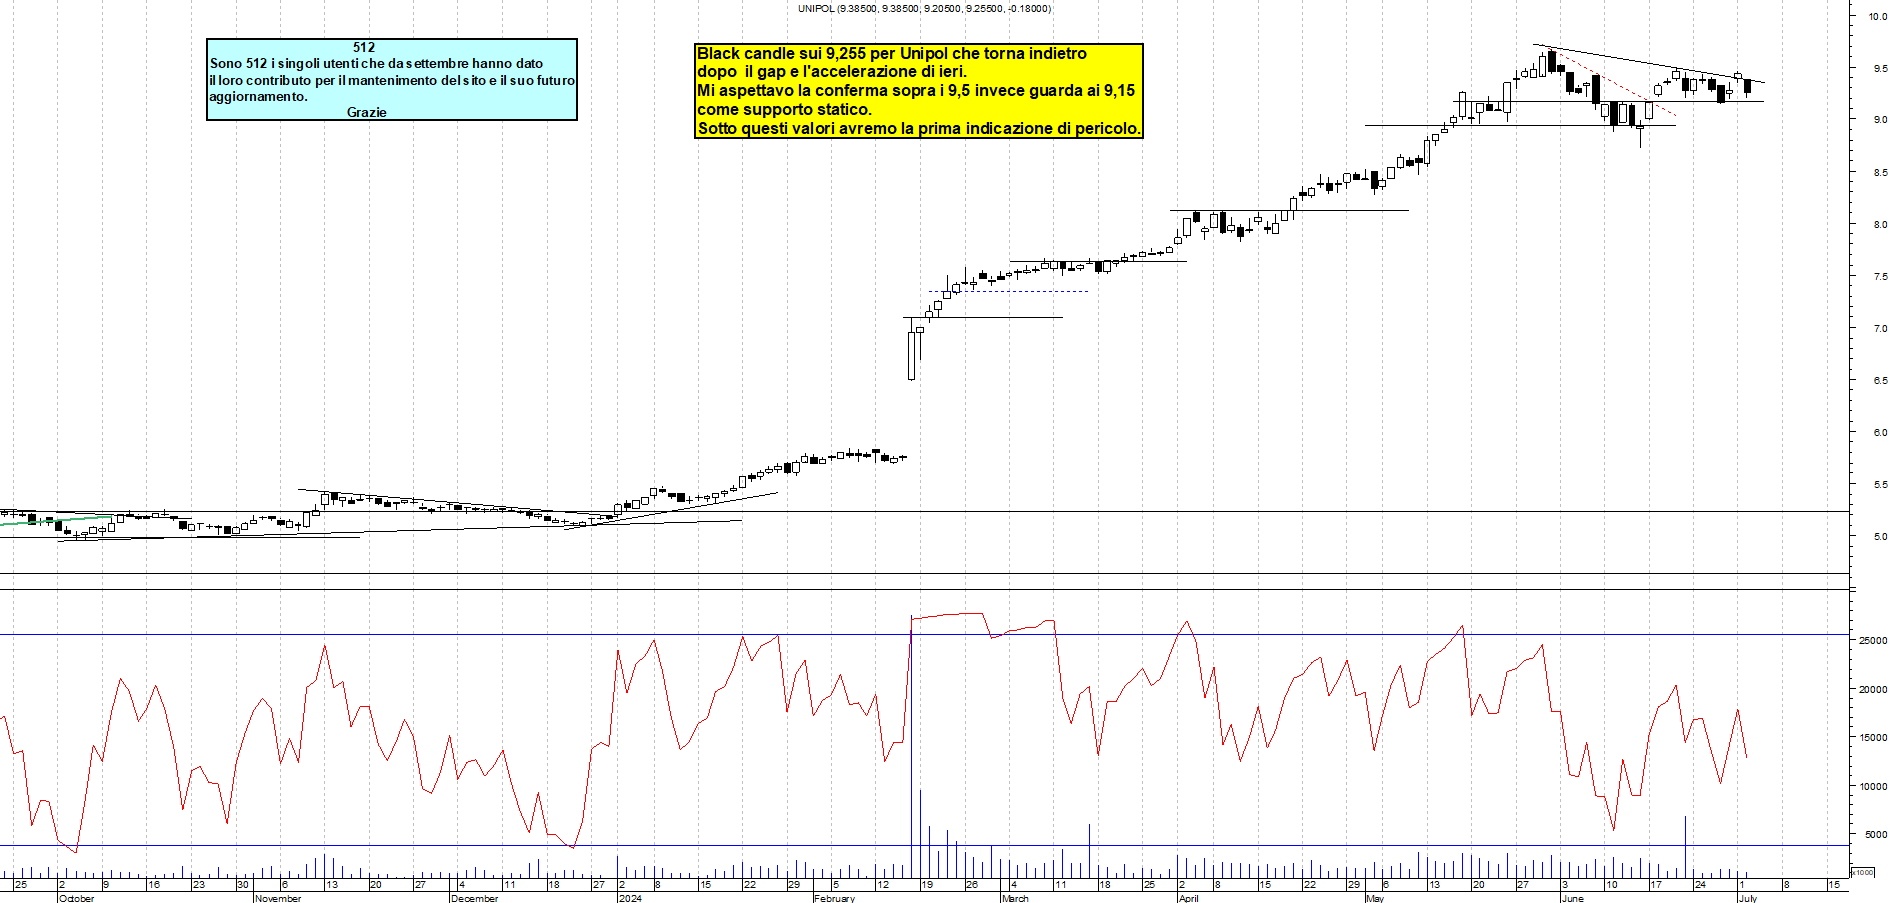Click the May month label on time axis

pyautogui.click(x=1375, y=898)
